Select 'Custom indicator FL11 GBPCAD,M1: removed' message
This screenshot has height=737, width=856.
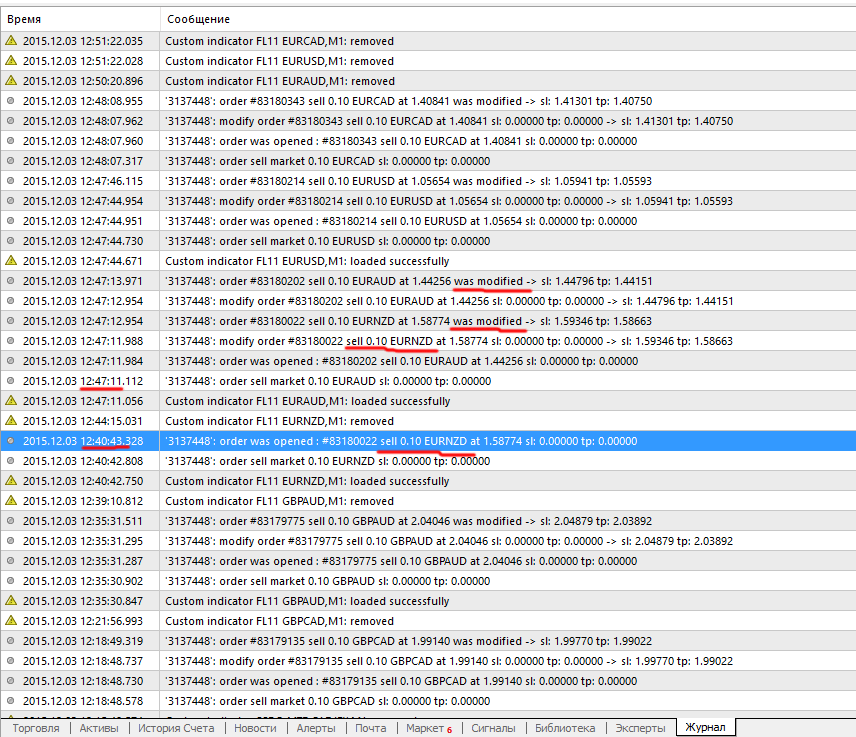pyautogui.click(x=280, y=621)
